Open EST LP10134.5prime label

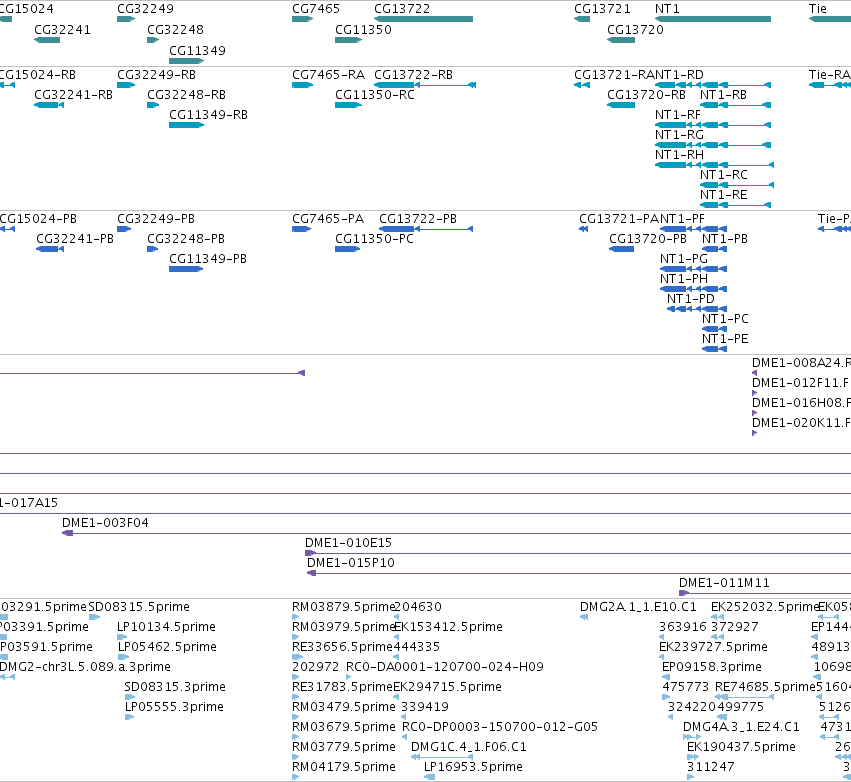point(167,627)
